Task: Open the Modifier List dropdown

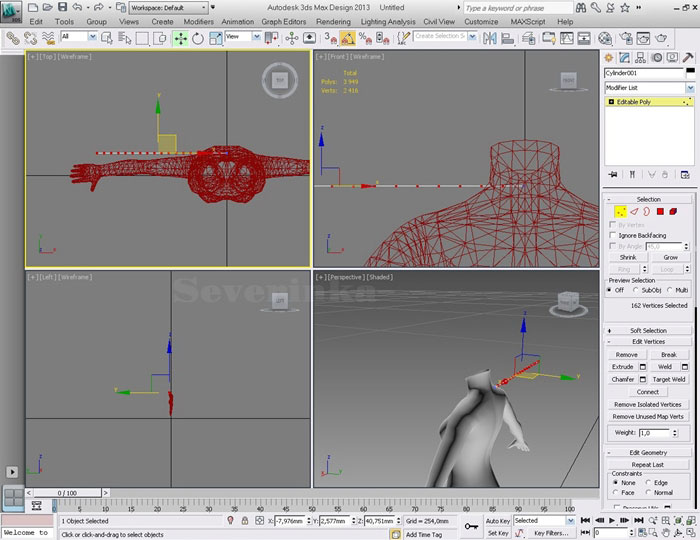Action: tap(690, 88)
